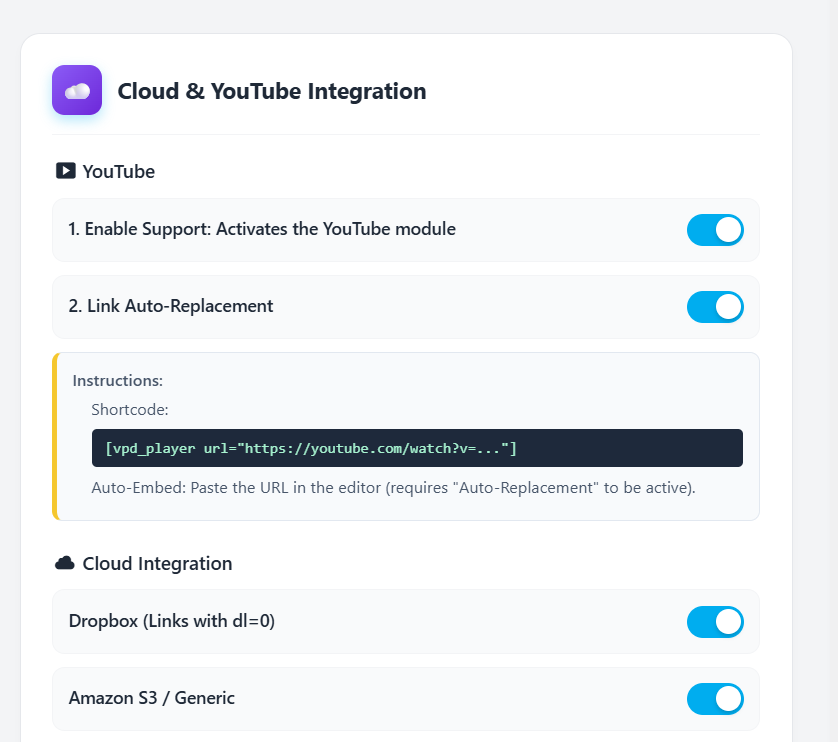Click the vpd_player shortcode code block
The height and width of the screenshot is (742, 838).
pos(417,448)
